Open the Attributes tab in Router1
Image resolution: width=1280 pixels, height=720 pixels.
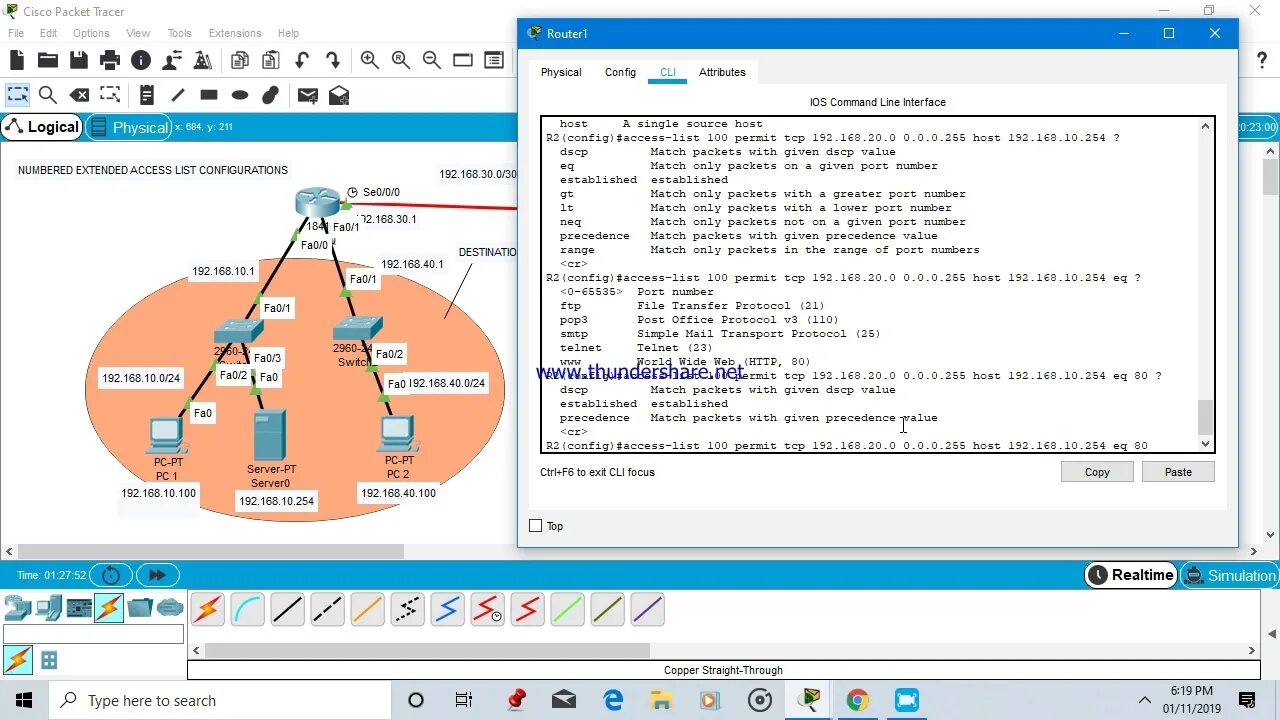point(722,72)
